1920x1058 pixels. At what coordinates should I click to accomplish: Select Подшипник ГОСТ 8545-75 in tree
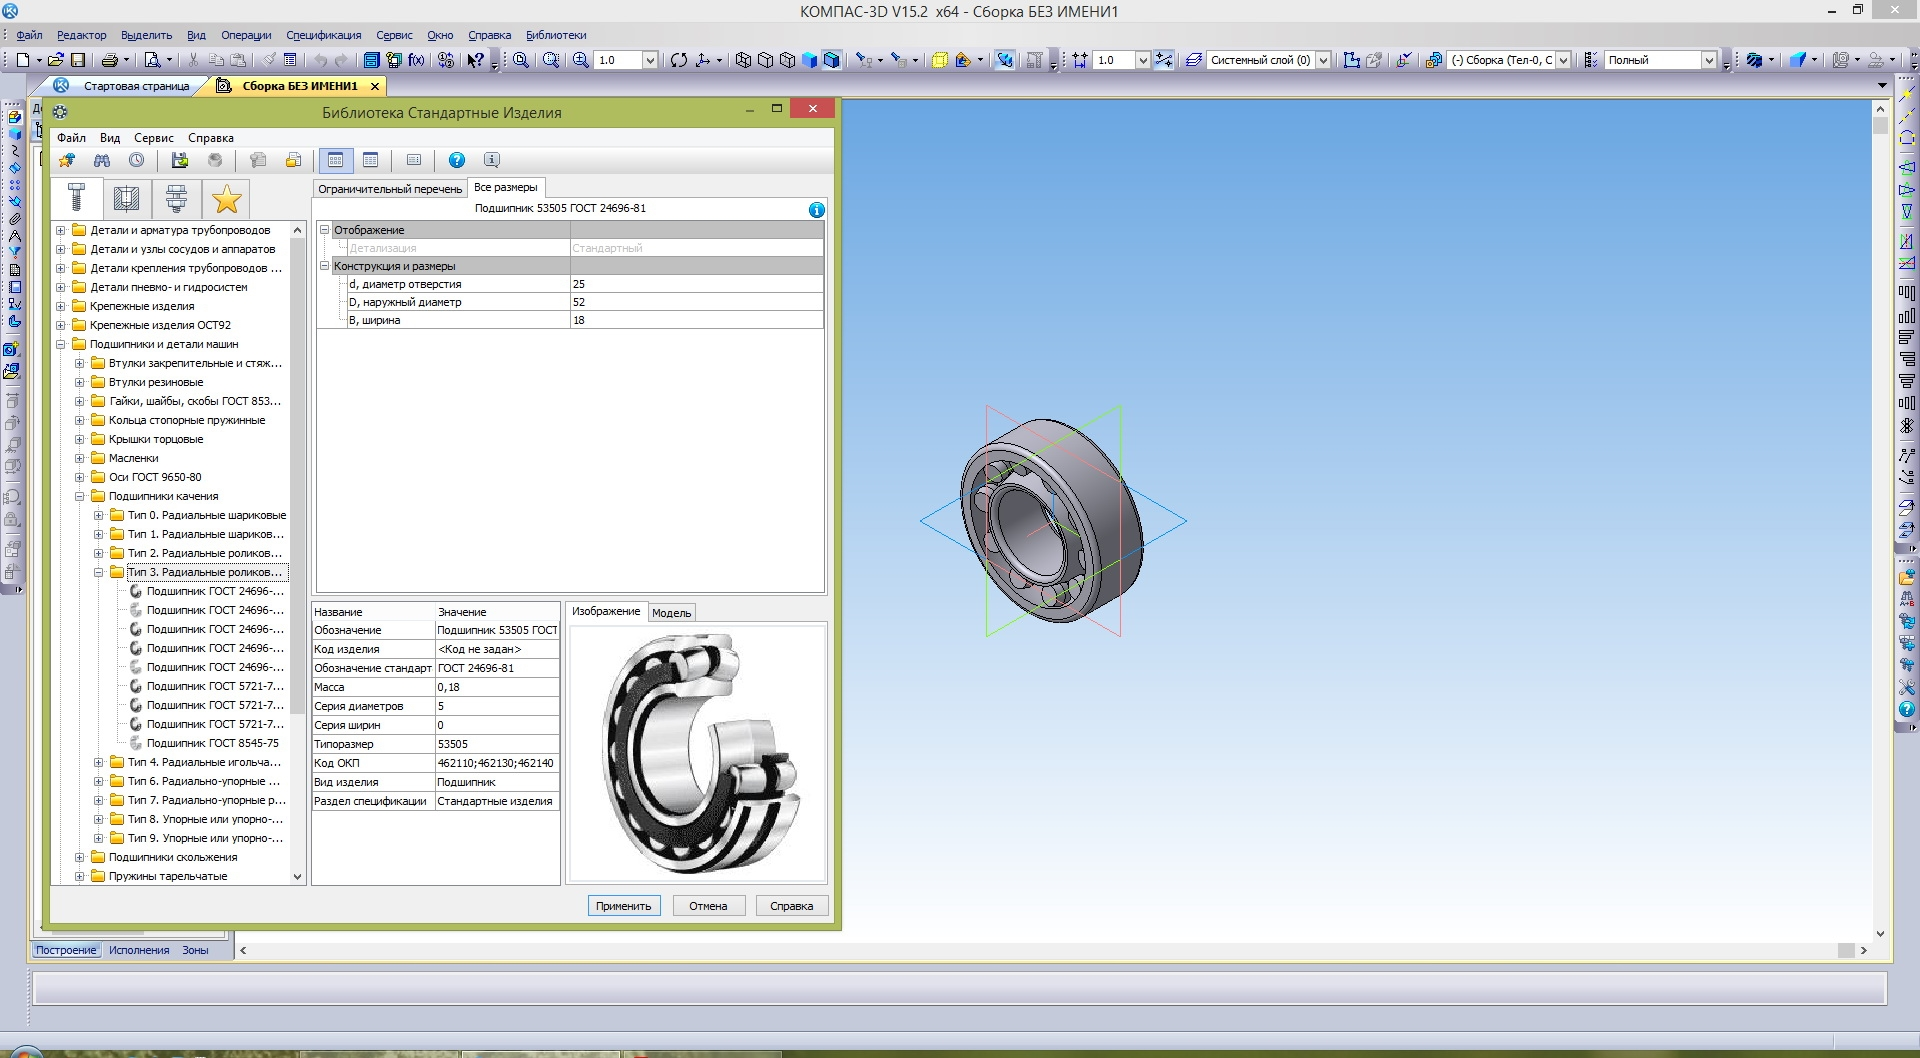(212, 743)
